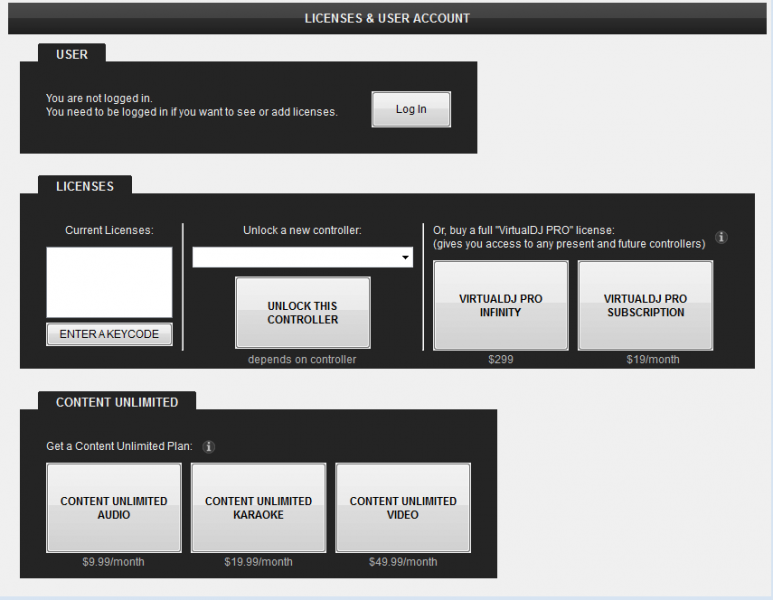Screen dimensions: 773x600
Task: Click 'depends on controller' text
Action: [x=302, y=359]
